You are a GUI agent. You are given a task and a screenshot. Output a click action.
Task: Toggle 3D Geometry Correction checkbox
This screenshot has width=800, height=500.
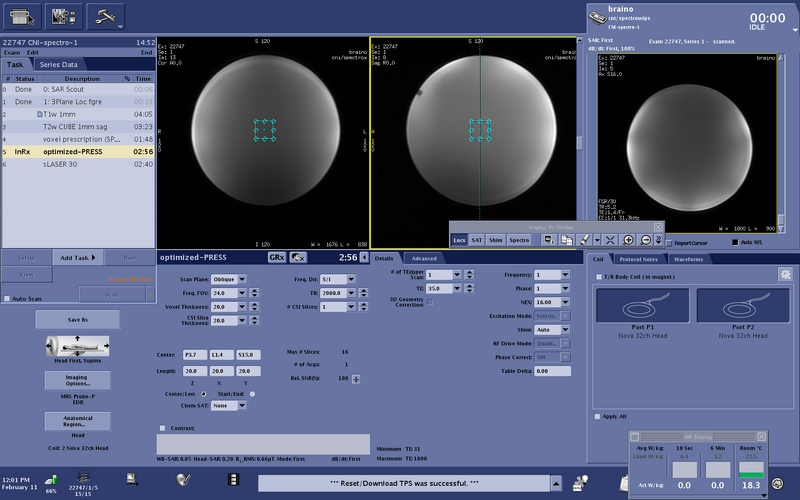pyautogui.click(x=430, y=302)
